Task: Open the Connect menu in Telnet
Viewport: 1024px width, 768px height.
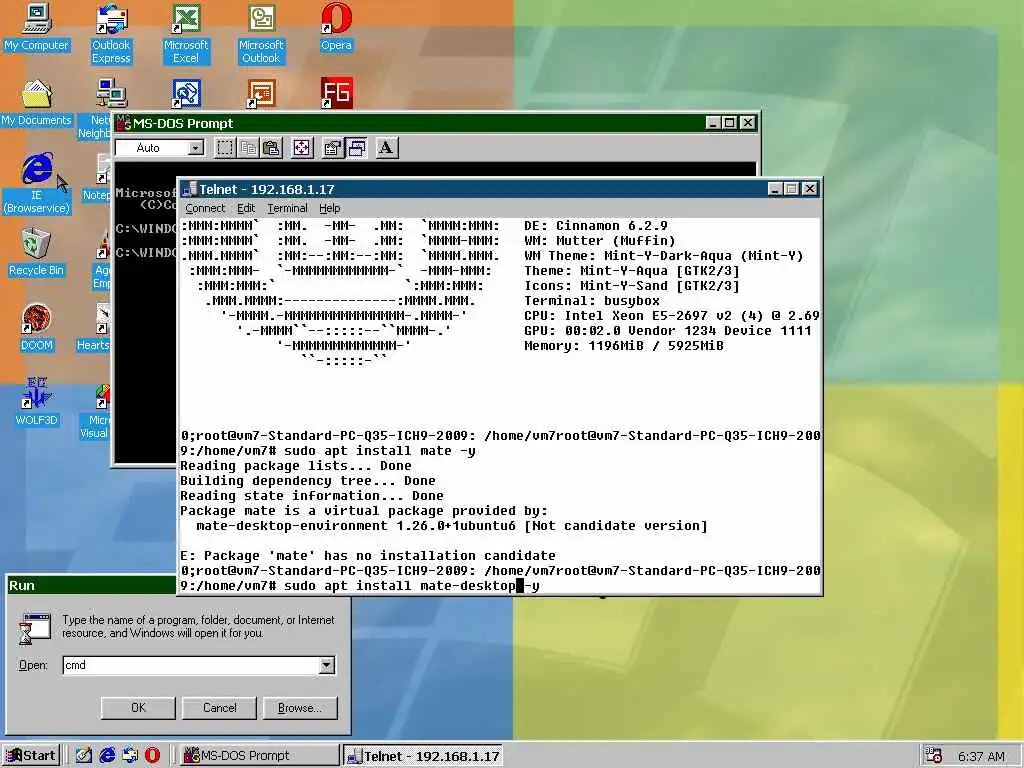Action: [205, 208]
